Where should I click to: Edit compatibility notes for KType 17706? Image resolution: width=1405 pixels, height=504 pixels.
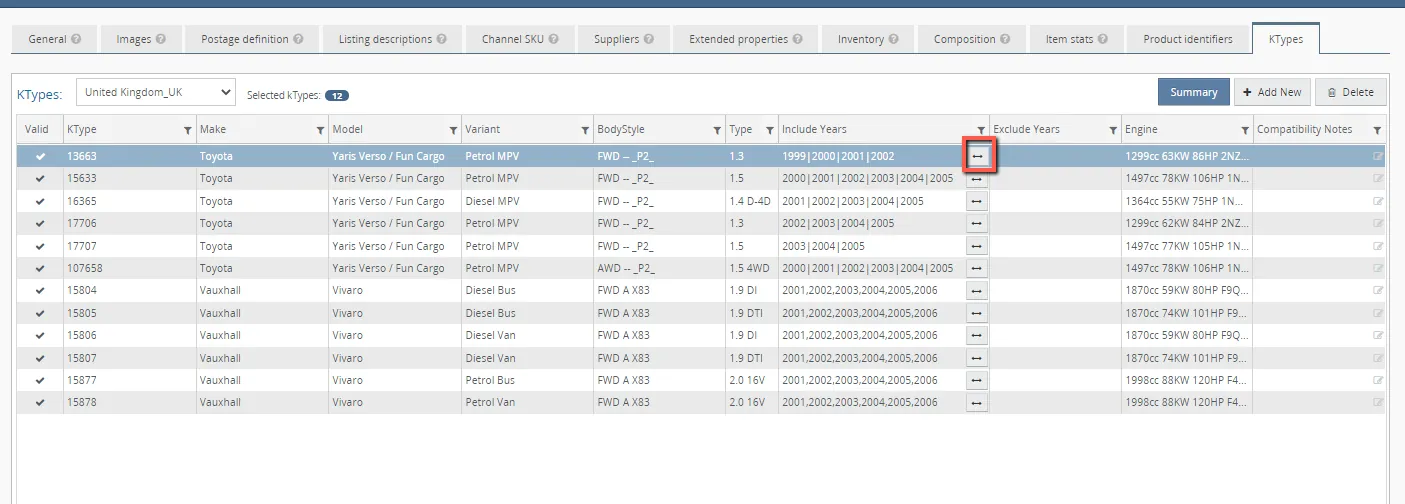coord(1378,223)
